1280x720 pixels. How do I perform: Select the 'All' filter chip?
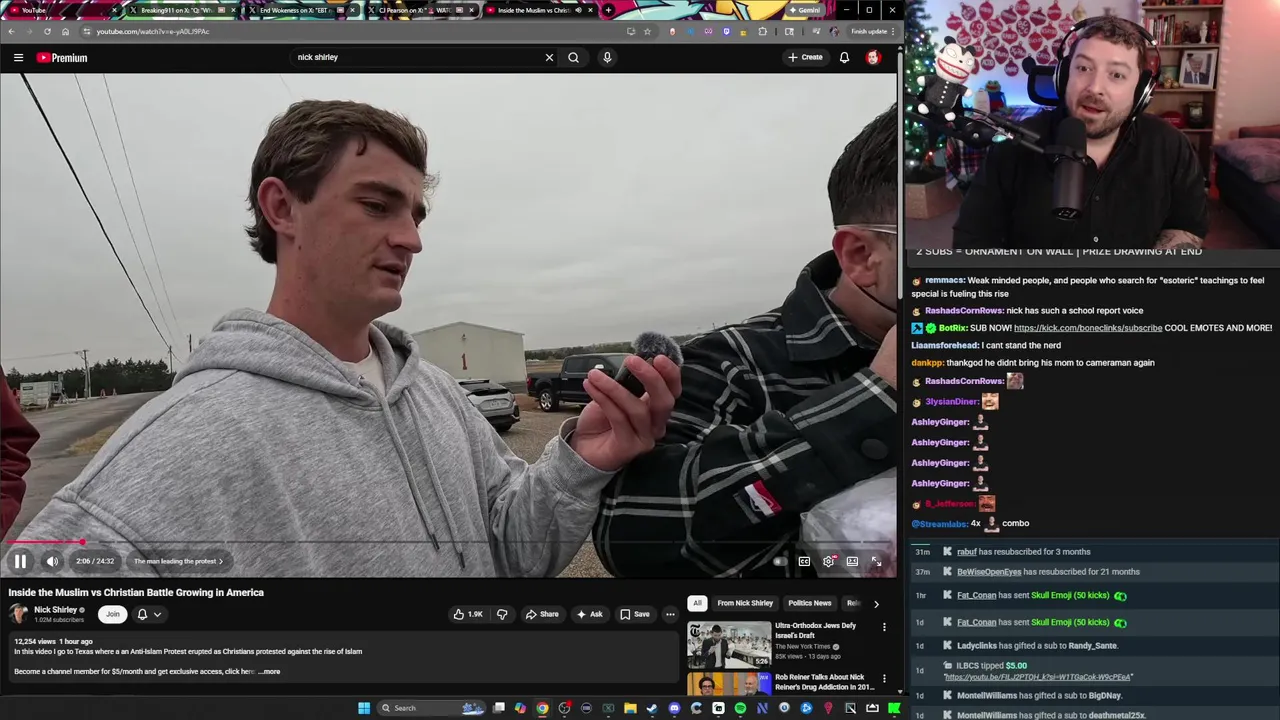pyautogui.click(x=697, y=603)
